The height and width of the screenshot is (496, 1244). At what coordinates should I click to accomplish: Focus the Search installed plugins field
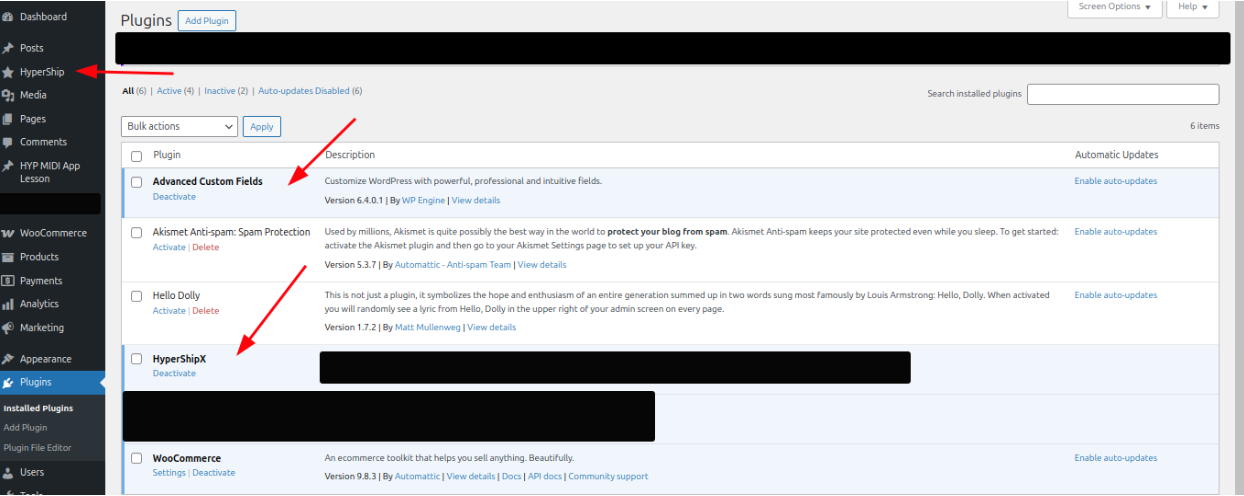pyautogui.click(x=1123, y=94)
